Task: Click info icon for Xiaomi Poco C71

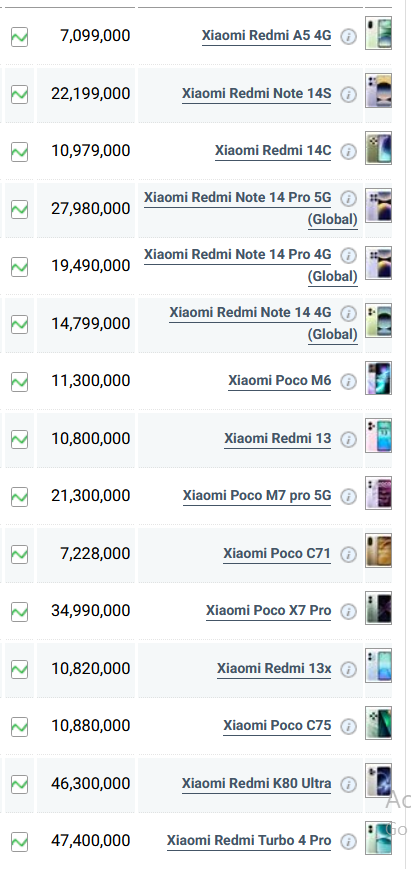Action: [348, 554]
